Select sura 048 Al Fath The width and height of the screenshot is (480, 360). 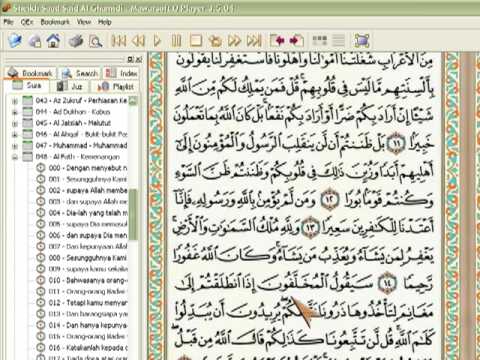coord(77,157)
